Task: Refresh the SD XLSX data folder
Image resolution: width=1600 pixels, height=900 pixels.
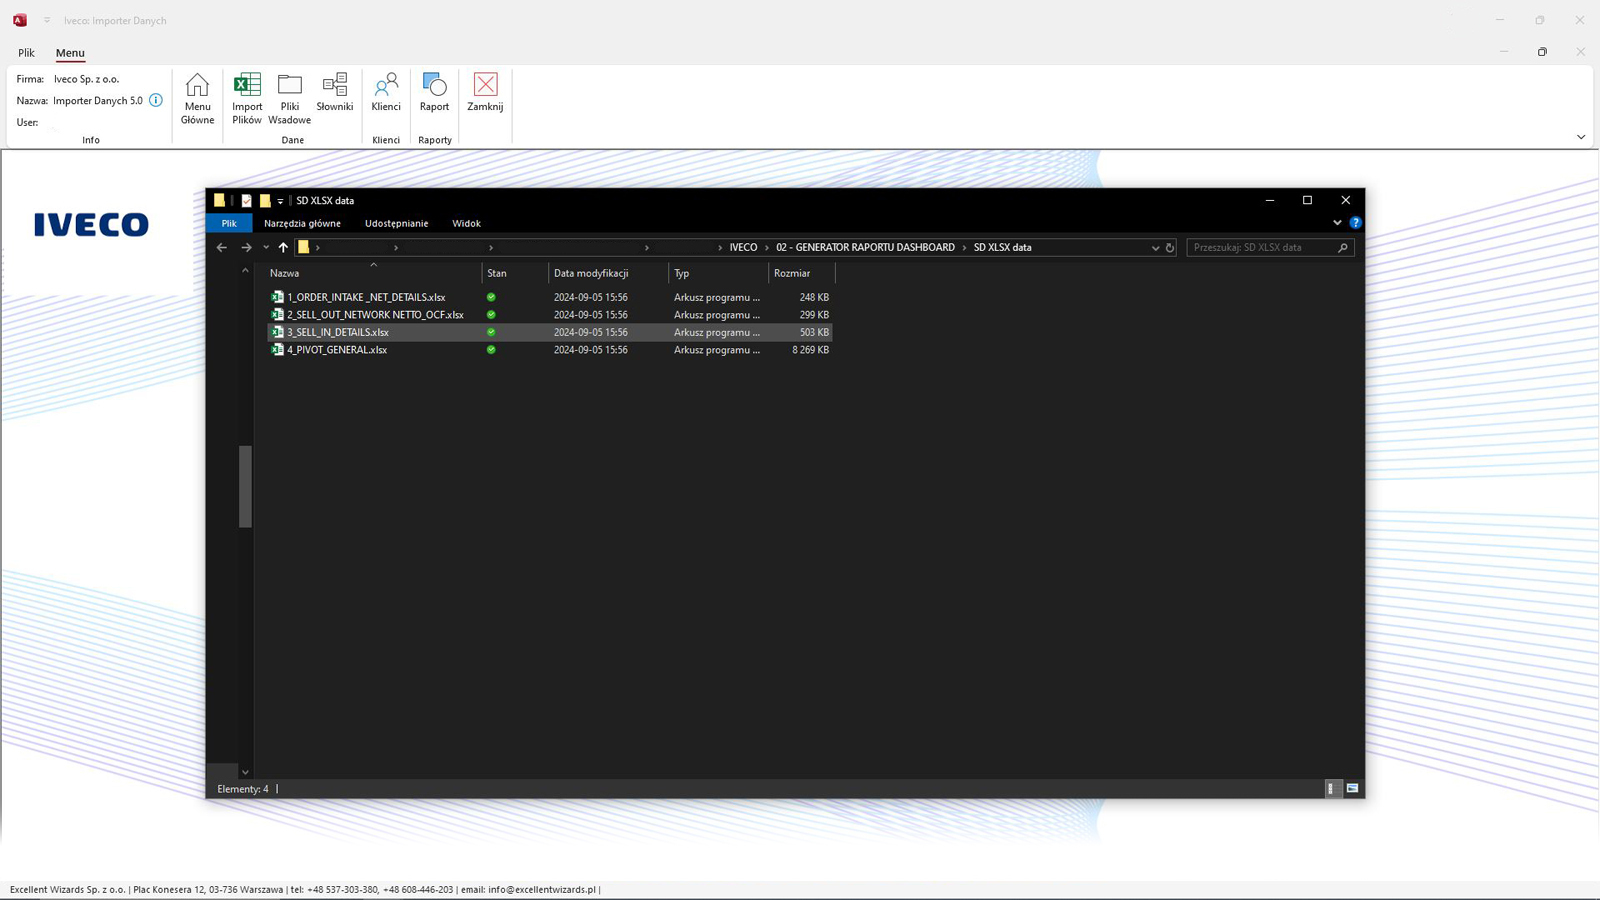Action: 1170,248
